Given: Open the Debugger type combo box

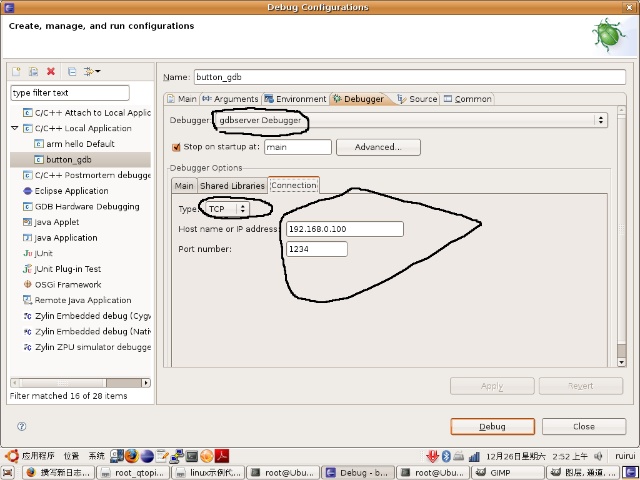Looking at the screenshot, I should point(411,120).
